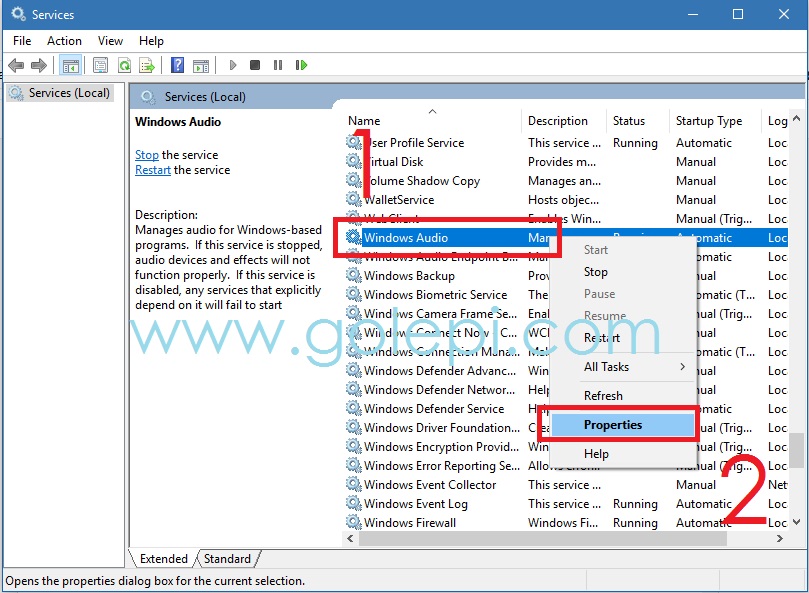Switch to the Extended tab

point(164,559)
